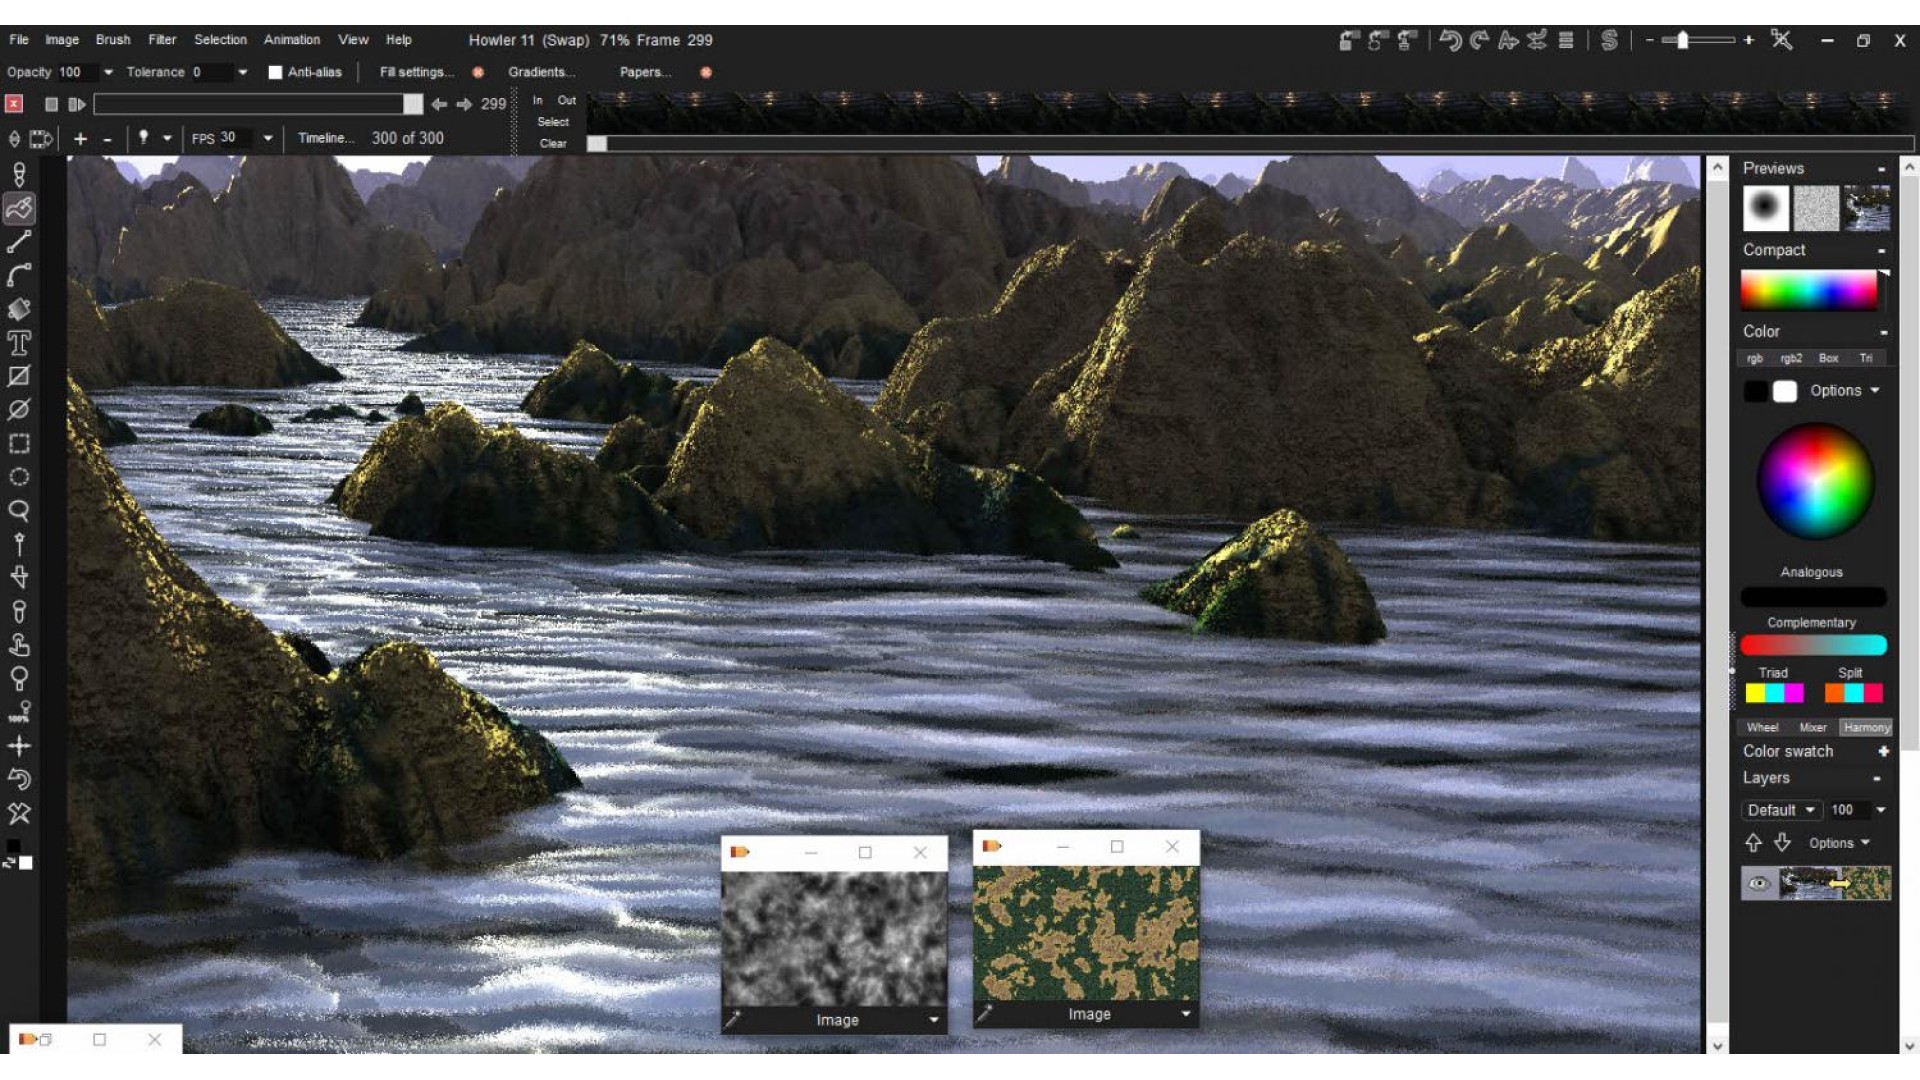Click the Timeline... button

325,138
